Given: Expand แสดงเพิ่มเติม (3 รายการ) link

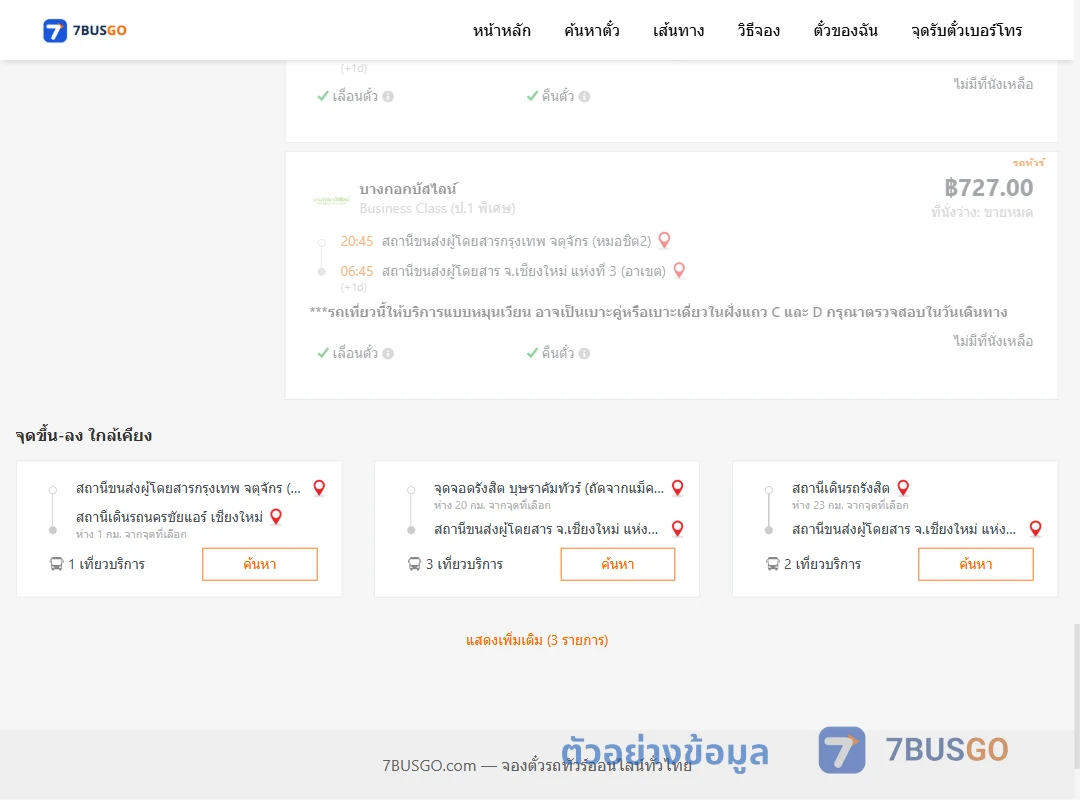Looking at the screenshot, I should coord(537,640).
